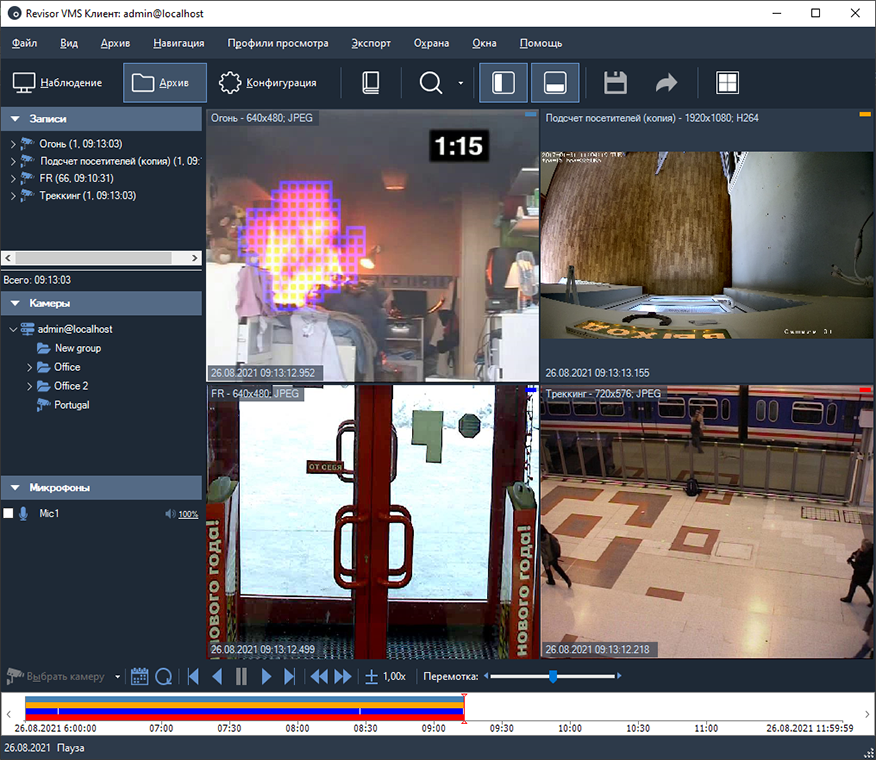876x760 pixels.
Task: Click the share arrow icon in toolbar
Action: click(666, 83)
